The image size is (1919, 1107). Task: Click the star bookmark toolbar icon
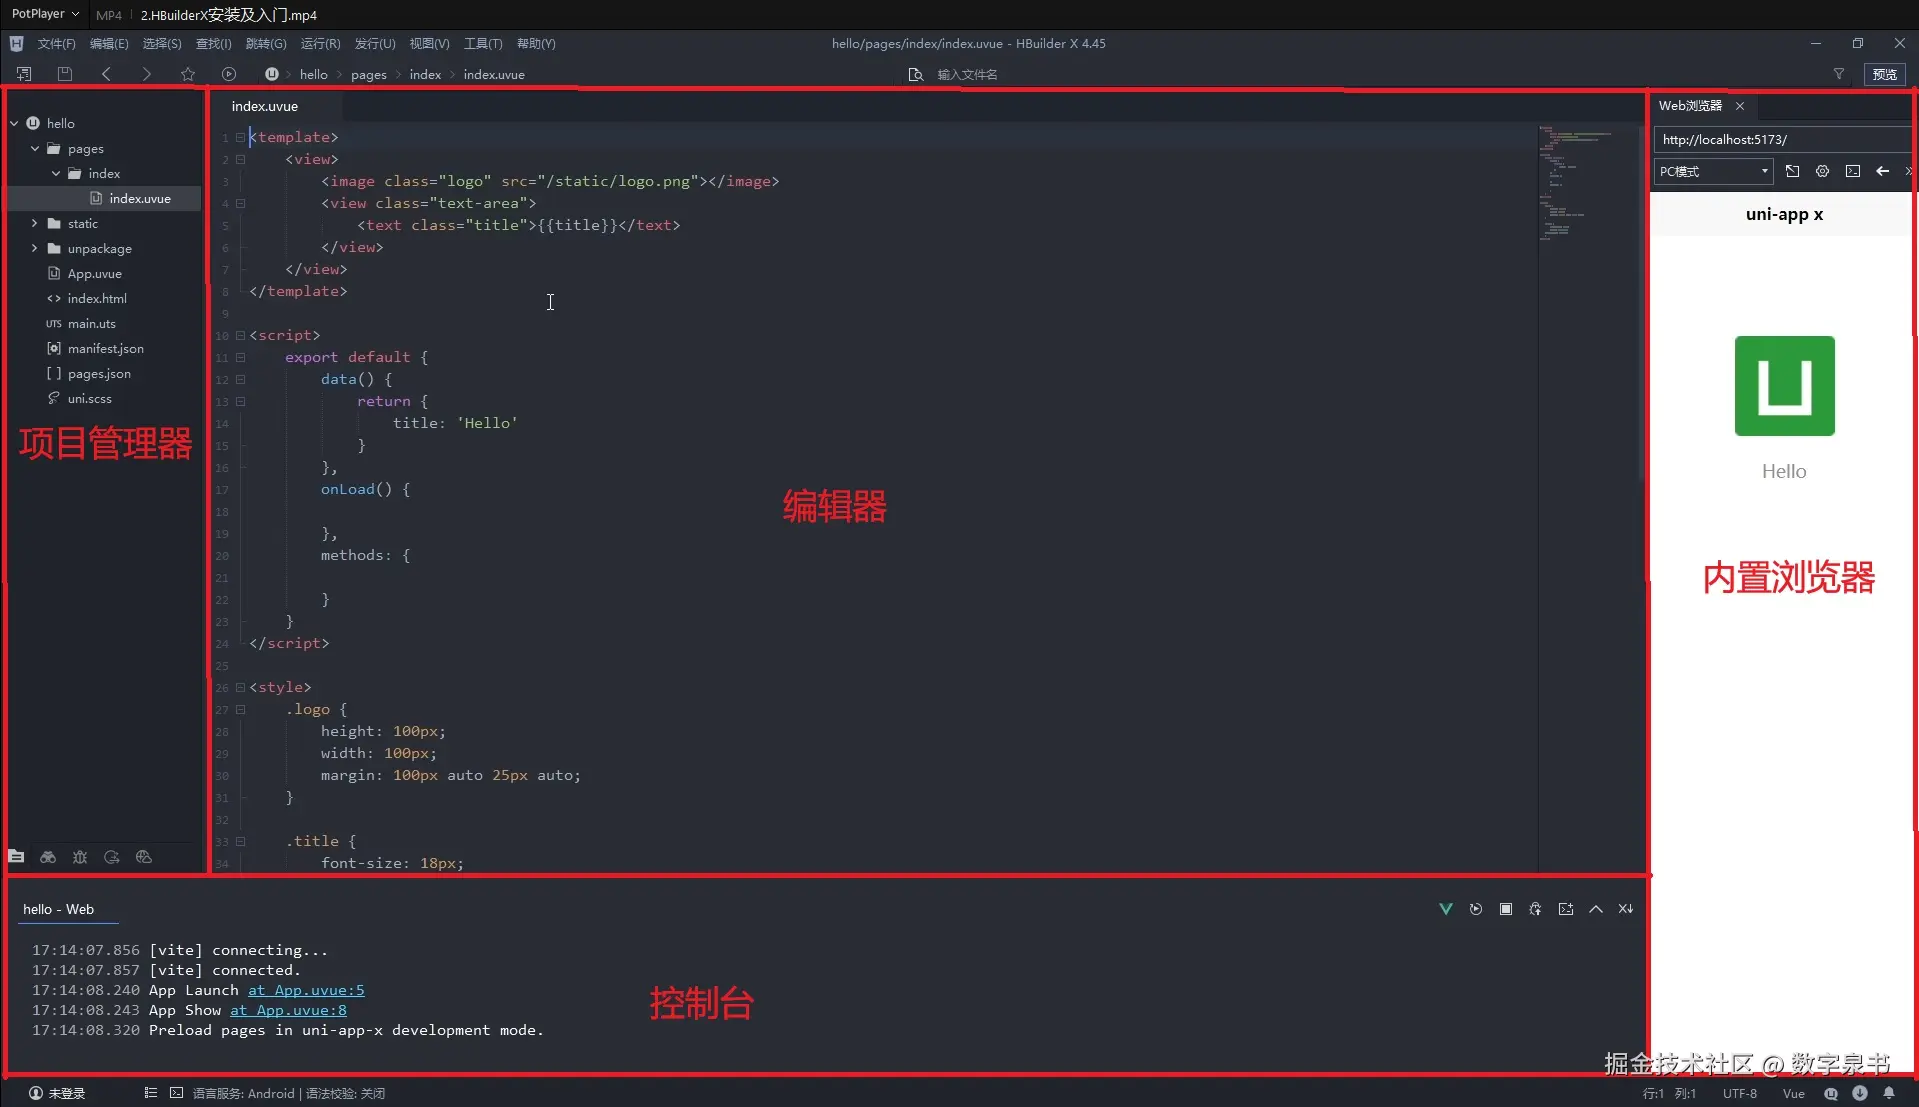coord(188,74)
